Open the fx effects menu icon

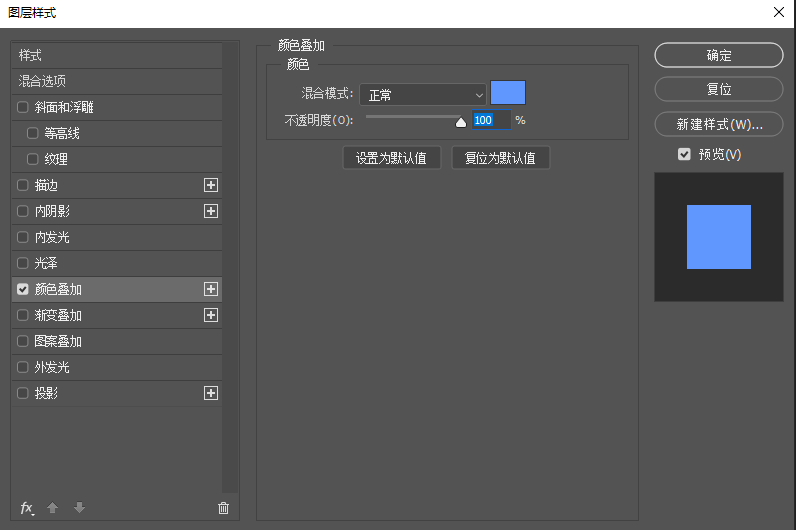[27, 508]
